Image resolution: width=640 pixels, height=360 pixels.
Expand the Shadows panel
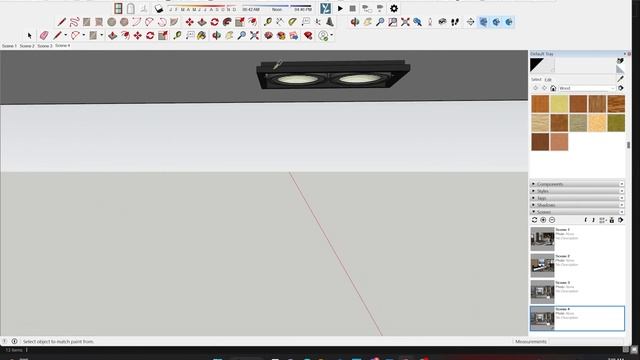tap(577, 205)
